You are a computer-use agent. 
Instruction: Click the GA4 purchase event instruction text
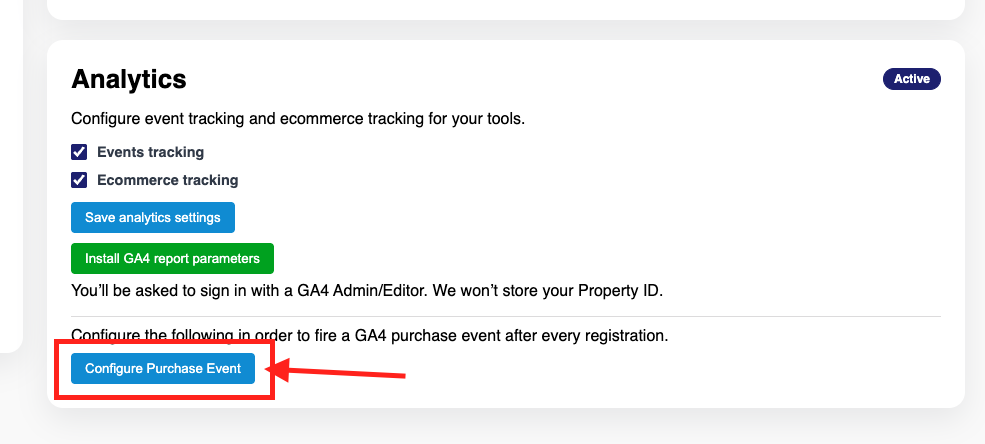click(369, 335)
